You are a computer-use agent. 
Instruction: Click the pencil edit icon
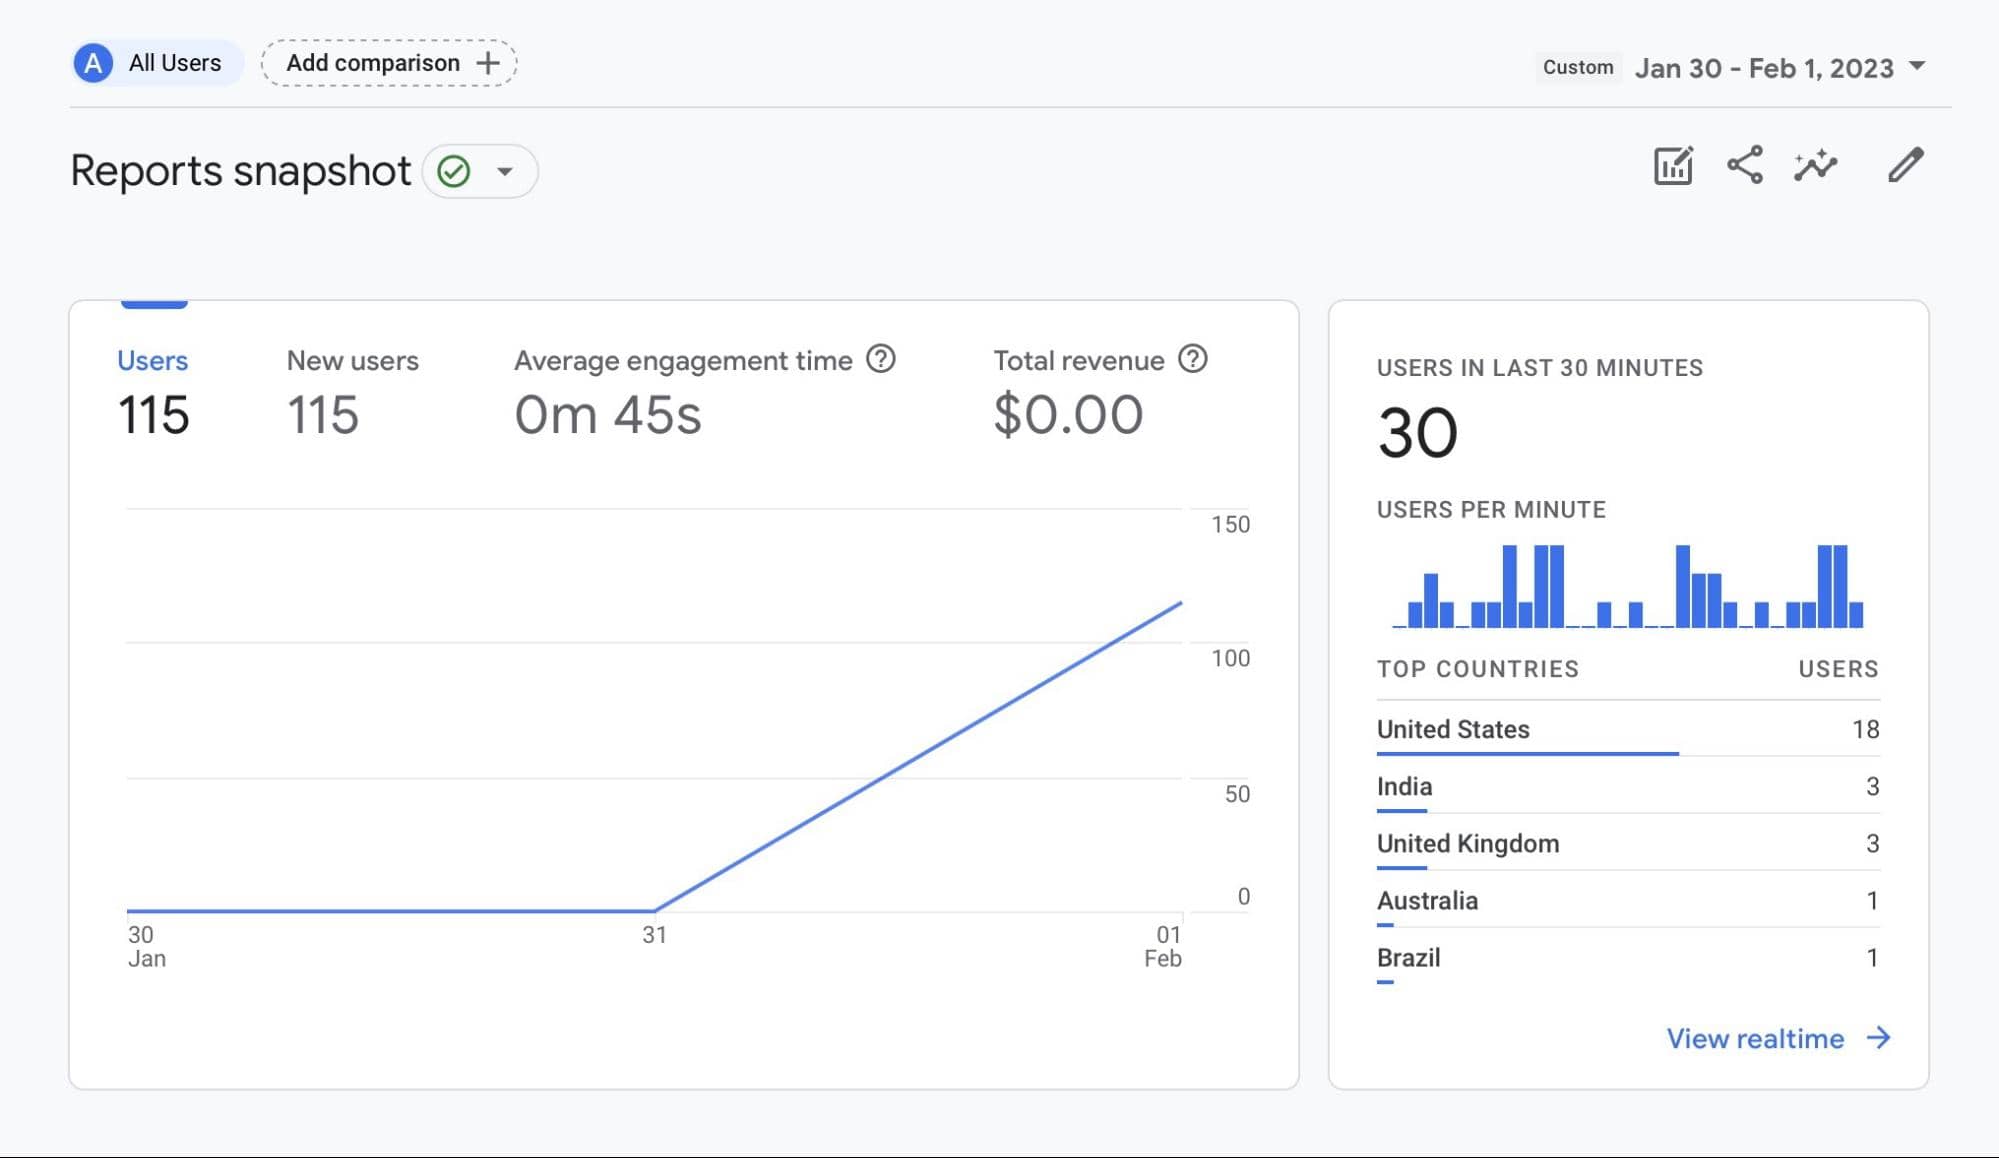click(1905, 166)
